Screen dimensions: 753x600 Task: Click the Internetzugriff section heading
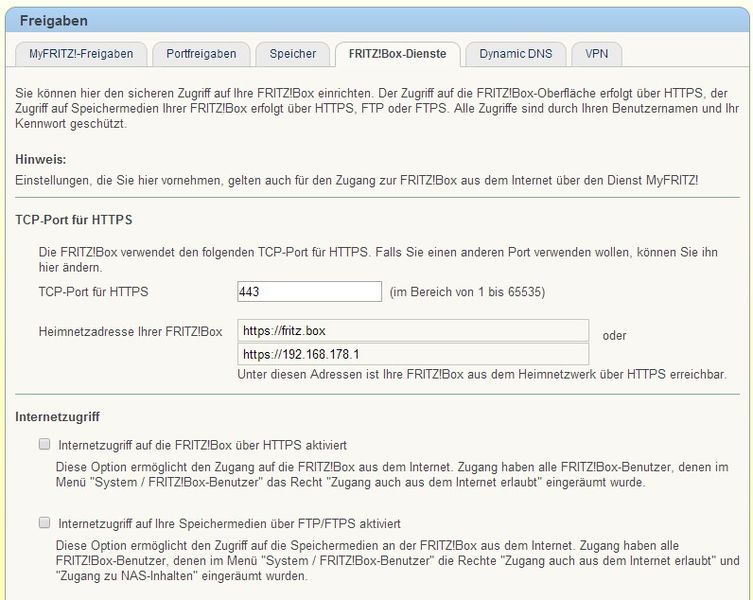[x=57, y=416]
